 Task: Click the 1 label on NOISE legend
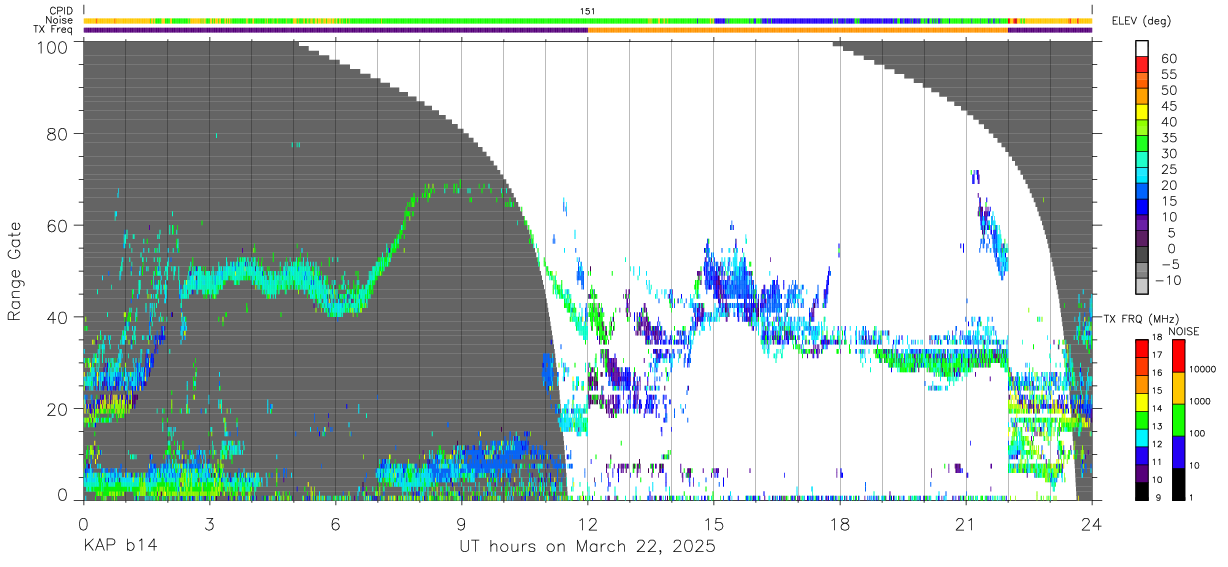tap(1192, 497)
